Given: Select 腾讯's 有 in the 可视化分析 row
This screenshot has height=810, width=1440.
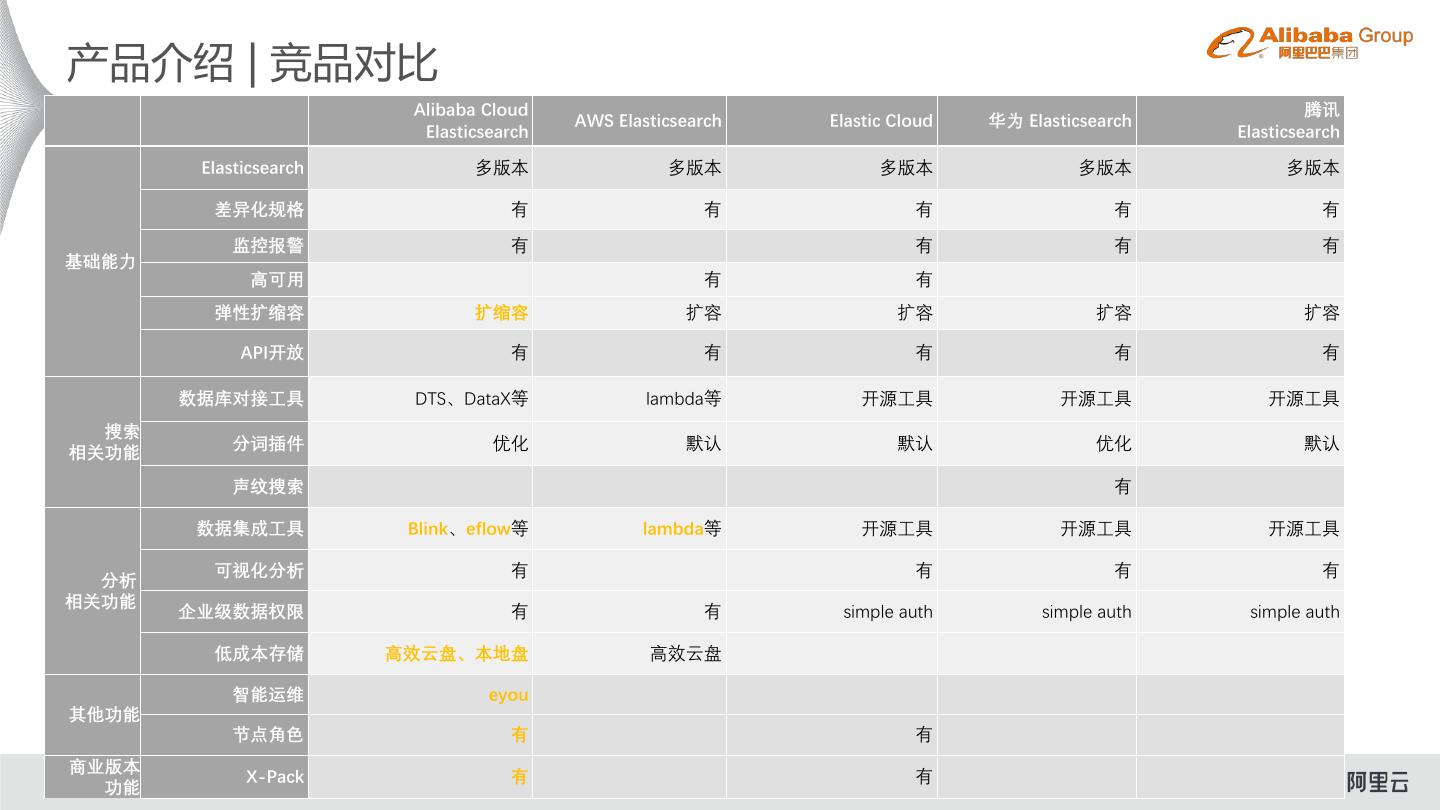Looking at the screenshot, I should point(1330,571).
